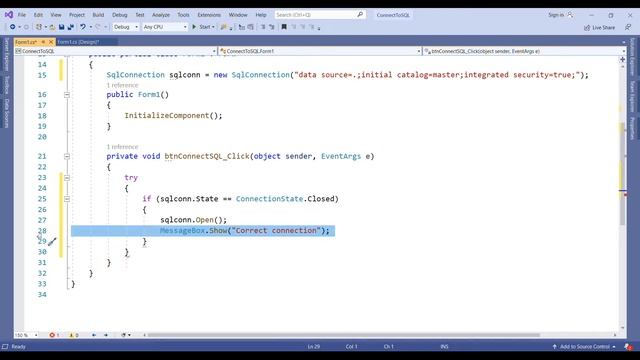Open the Analyze menu

coord(161,15)
